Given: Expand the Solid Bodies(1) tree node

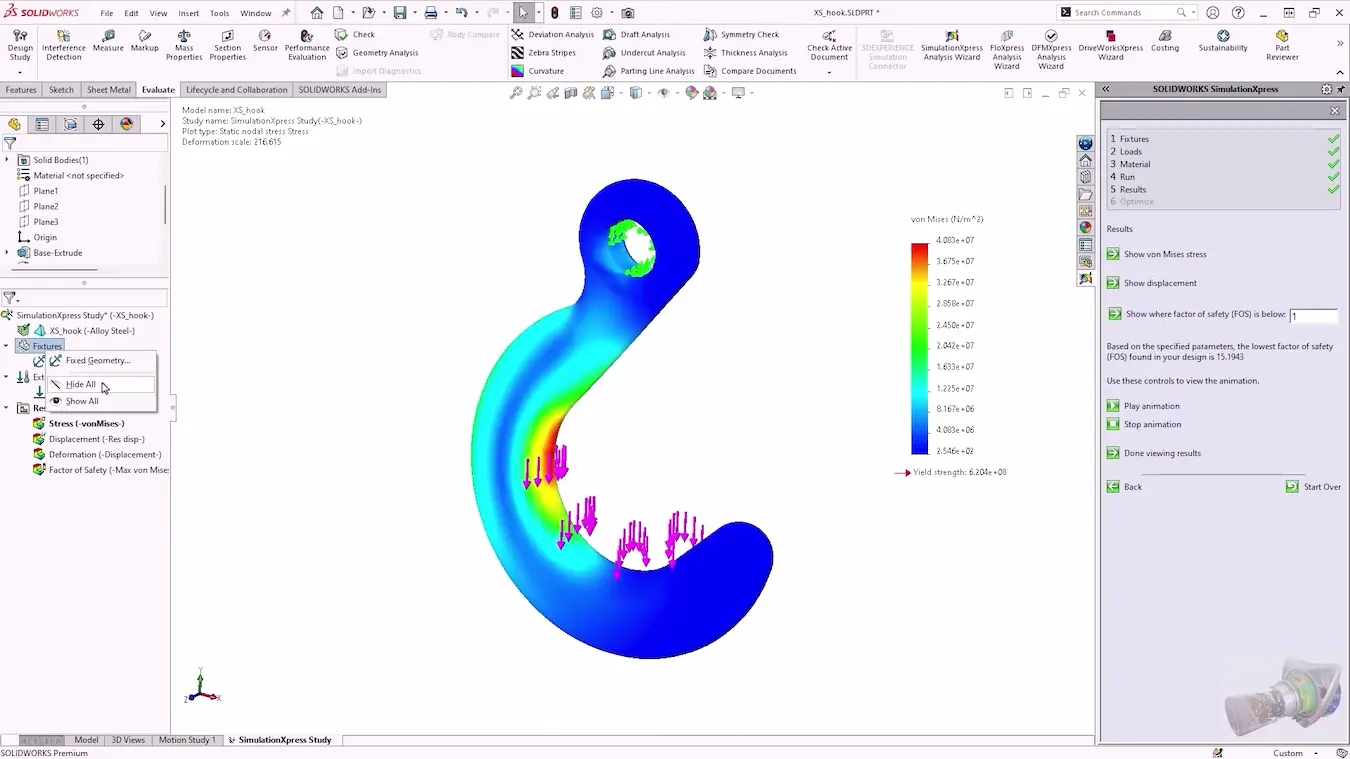Looking at the screenshot, I should click(x=7, y=160).
